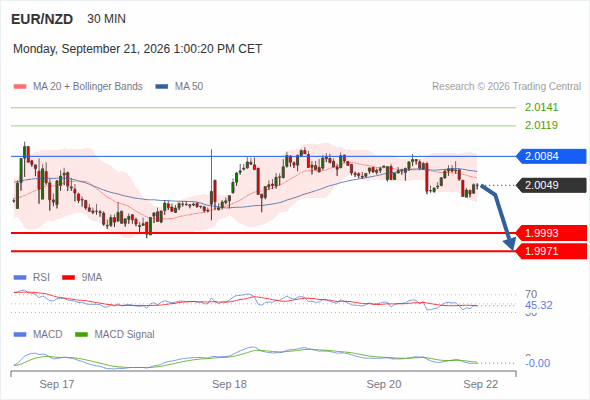Click the MA 50 blue legend swatch
This screenshot has height=400, width=590.
point(162,87)
